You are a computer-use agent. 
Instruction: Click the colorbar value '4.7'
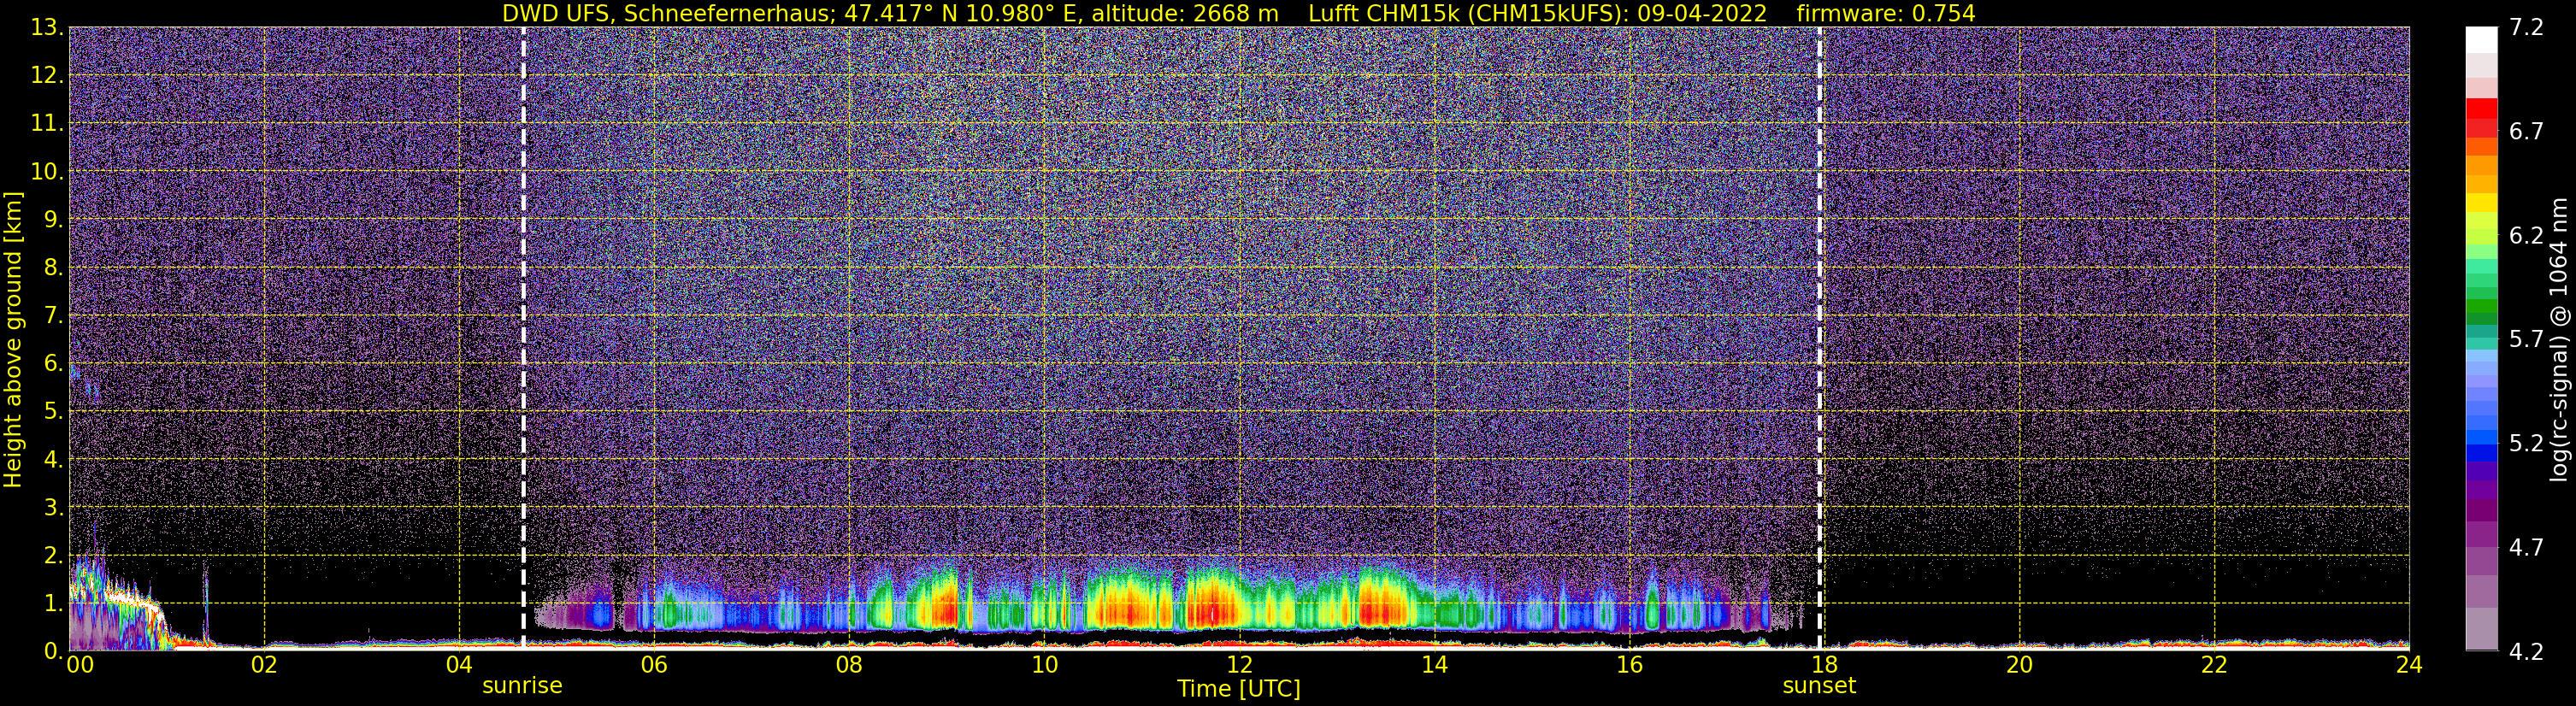2526,548
